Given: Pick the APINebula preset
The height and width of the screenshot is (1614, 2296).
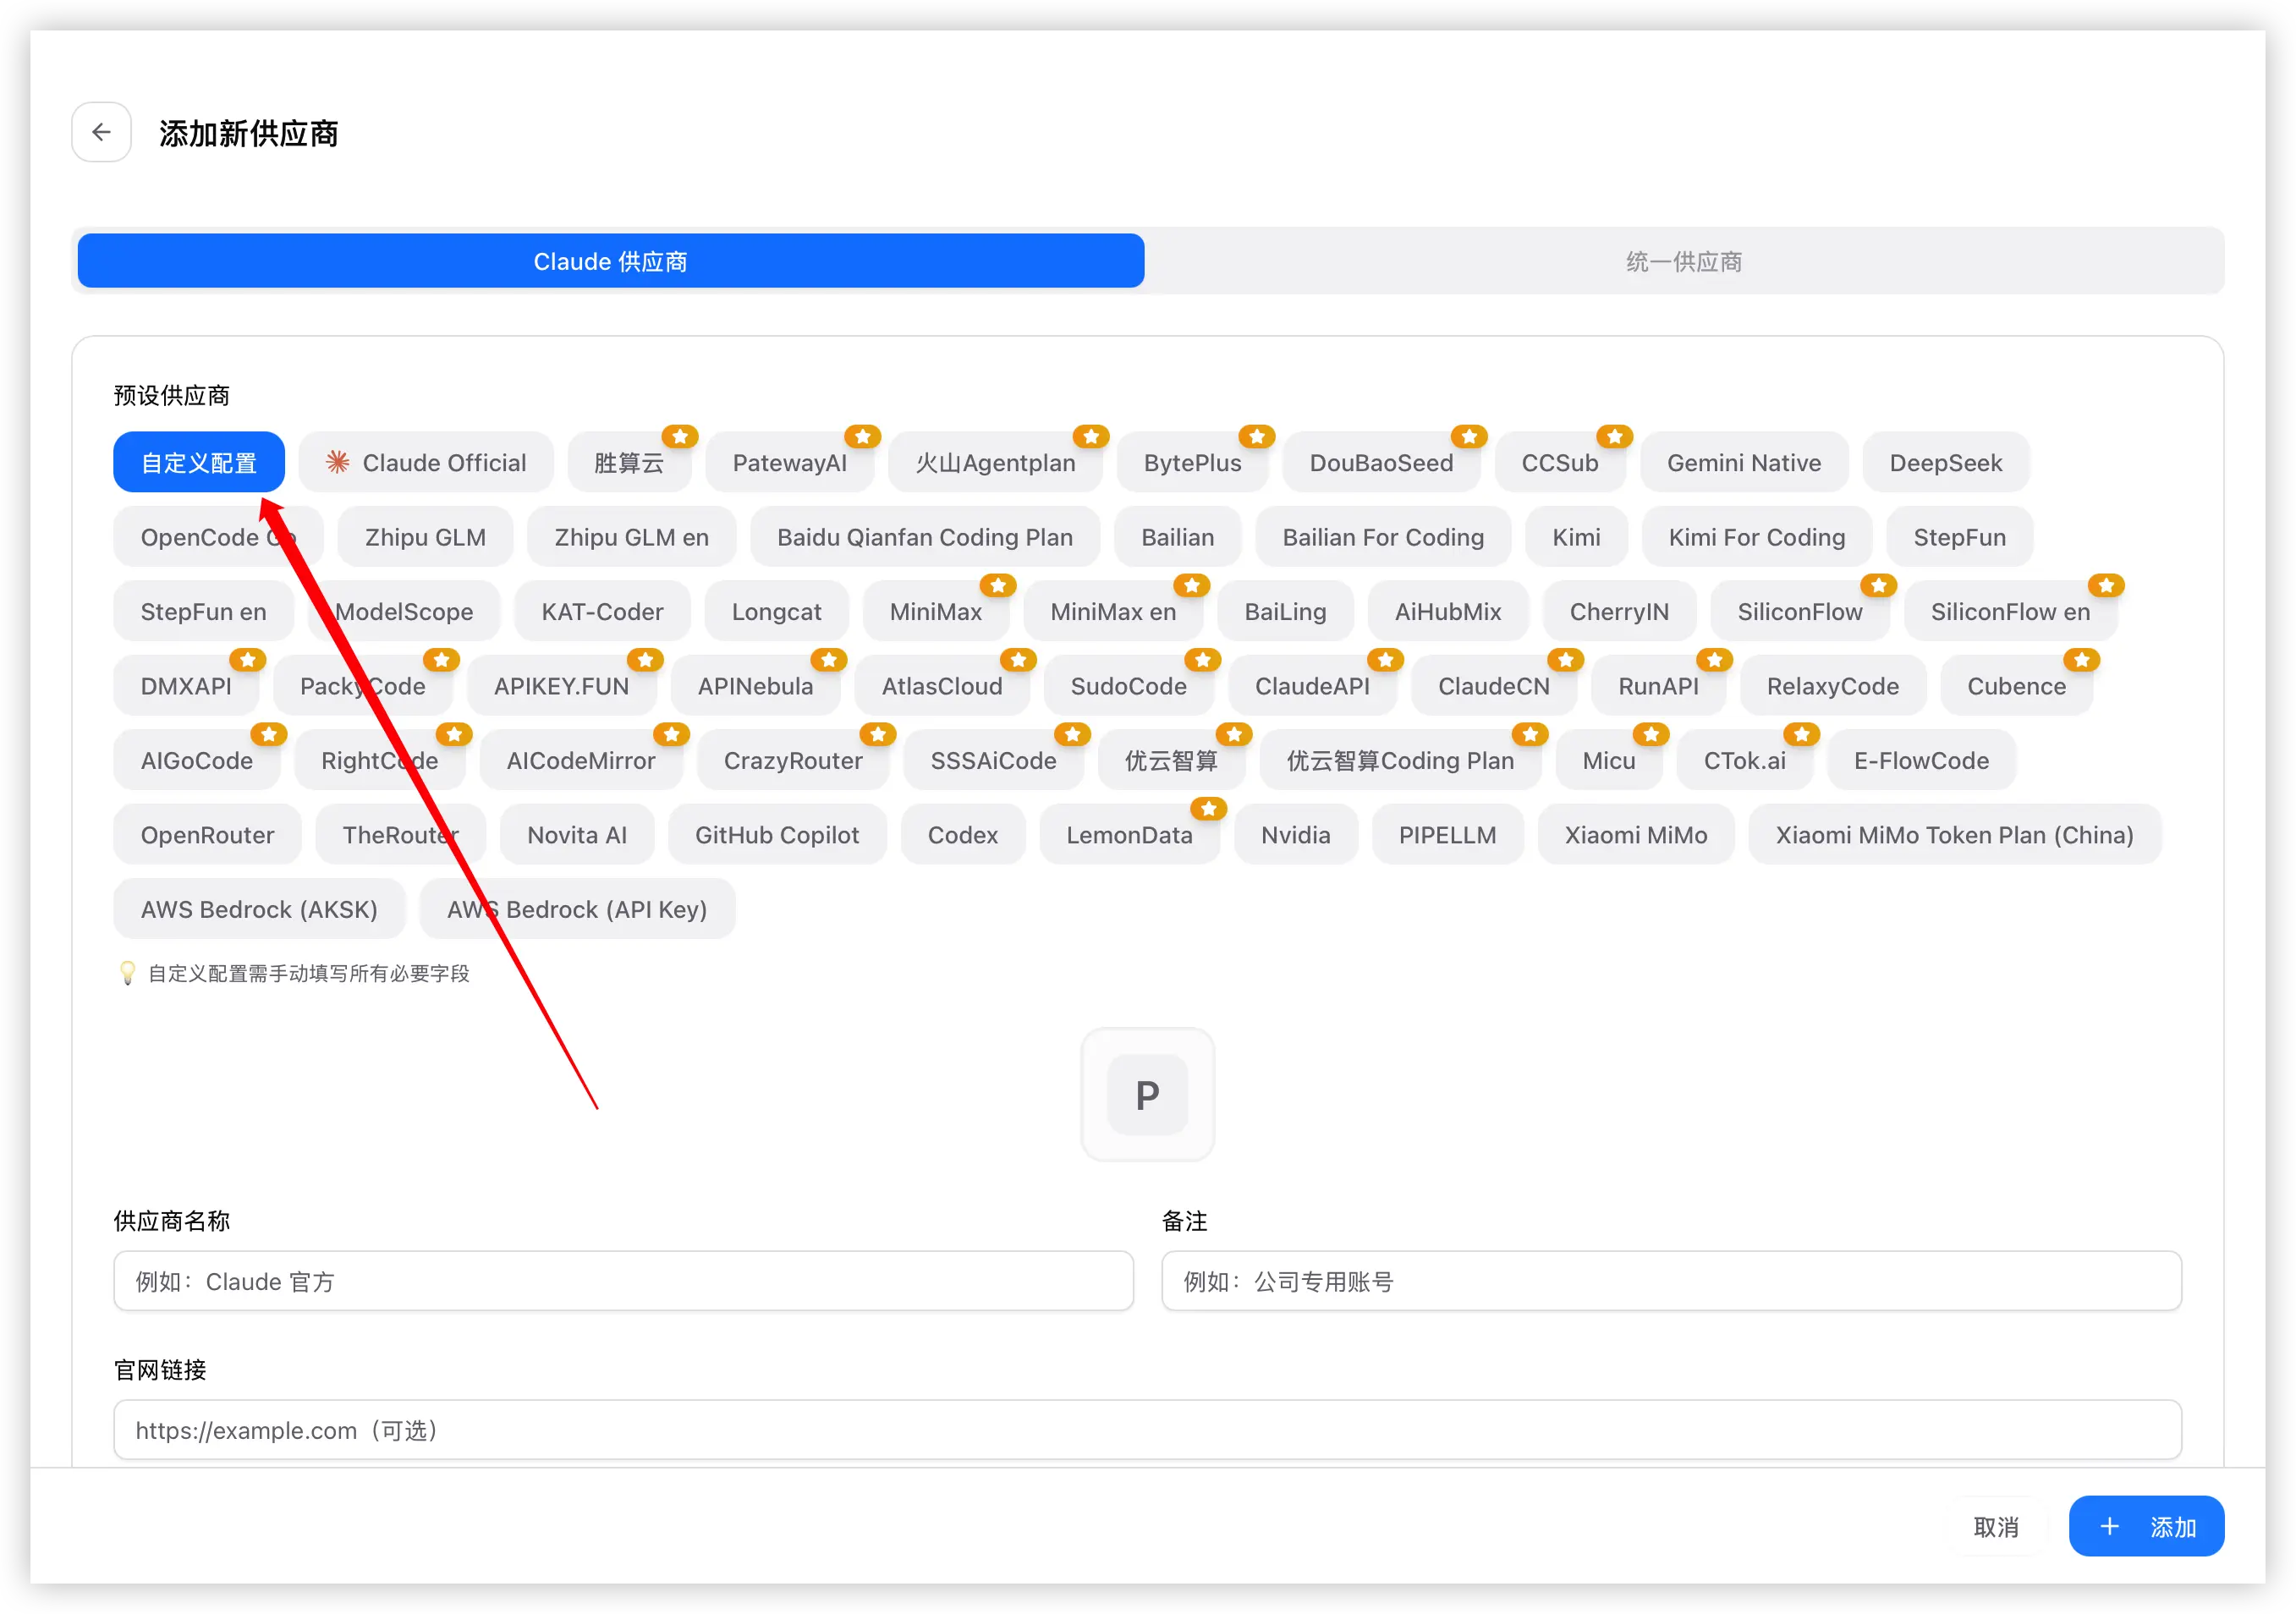Looking at the screenshot, I should pyautogui.click(x=755, y=686).
